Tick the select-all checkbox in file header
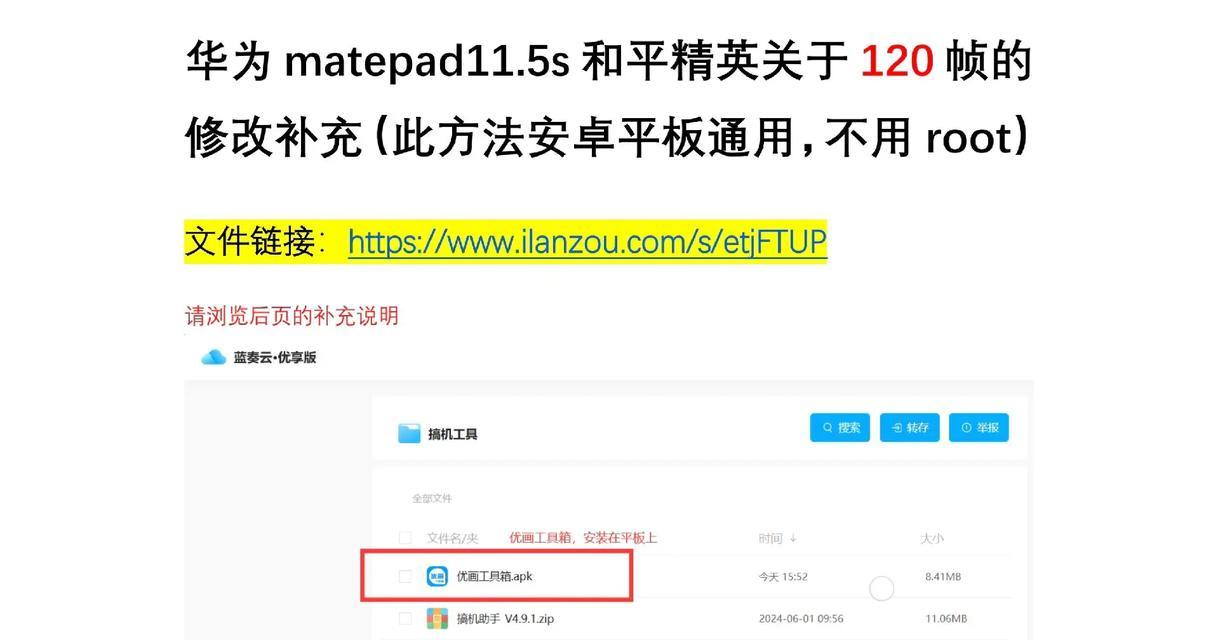Image resolution: width=1218 pixels, height=640 pixels. [405, 538]
